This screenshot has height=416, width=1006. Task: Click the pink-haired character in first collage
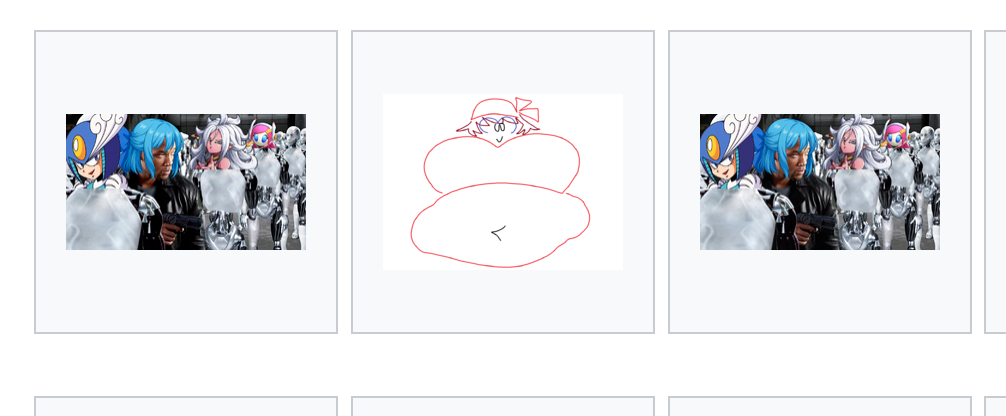[x=262, y=136]
